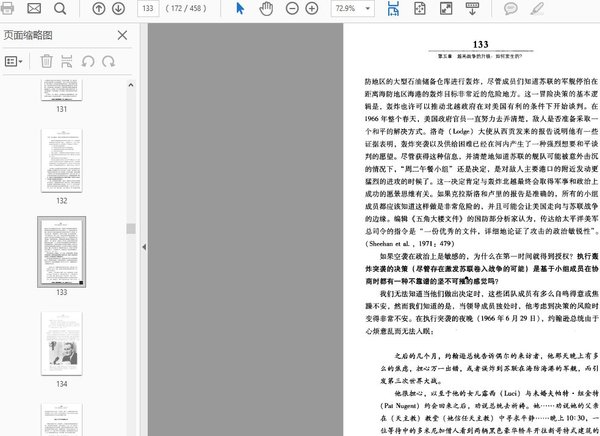600x436 pixels.
Task: Delete selected page with trash icon
Action: 46,61
